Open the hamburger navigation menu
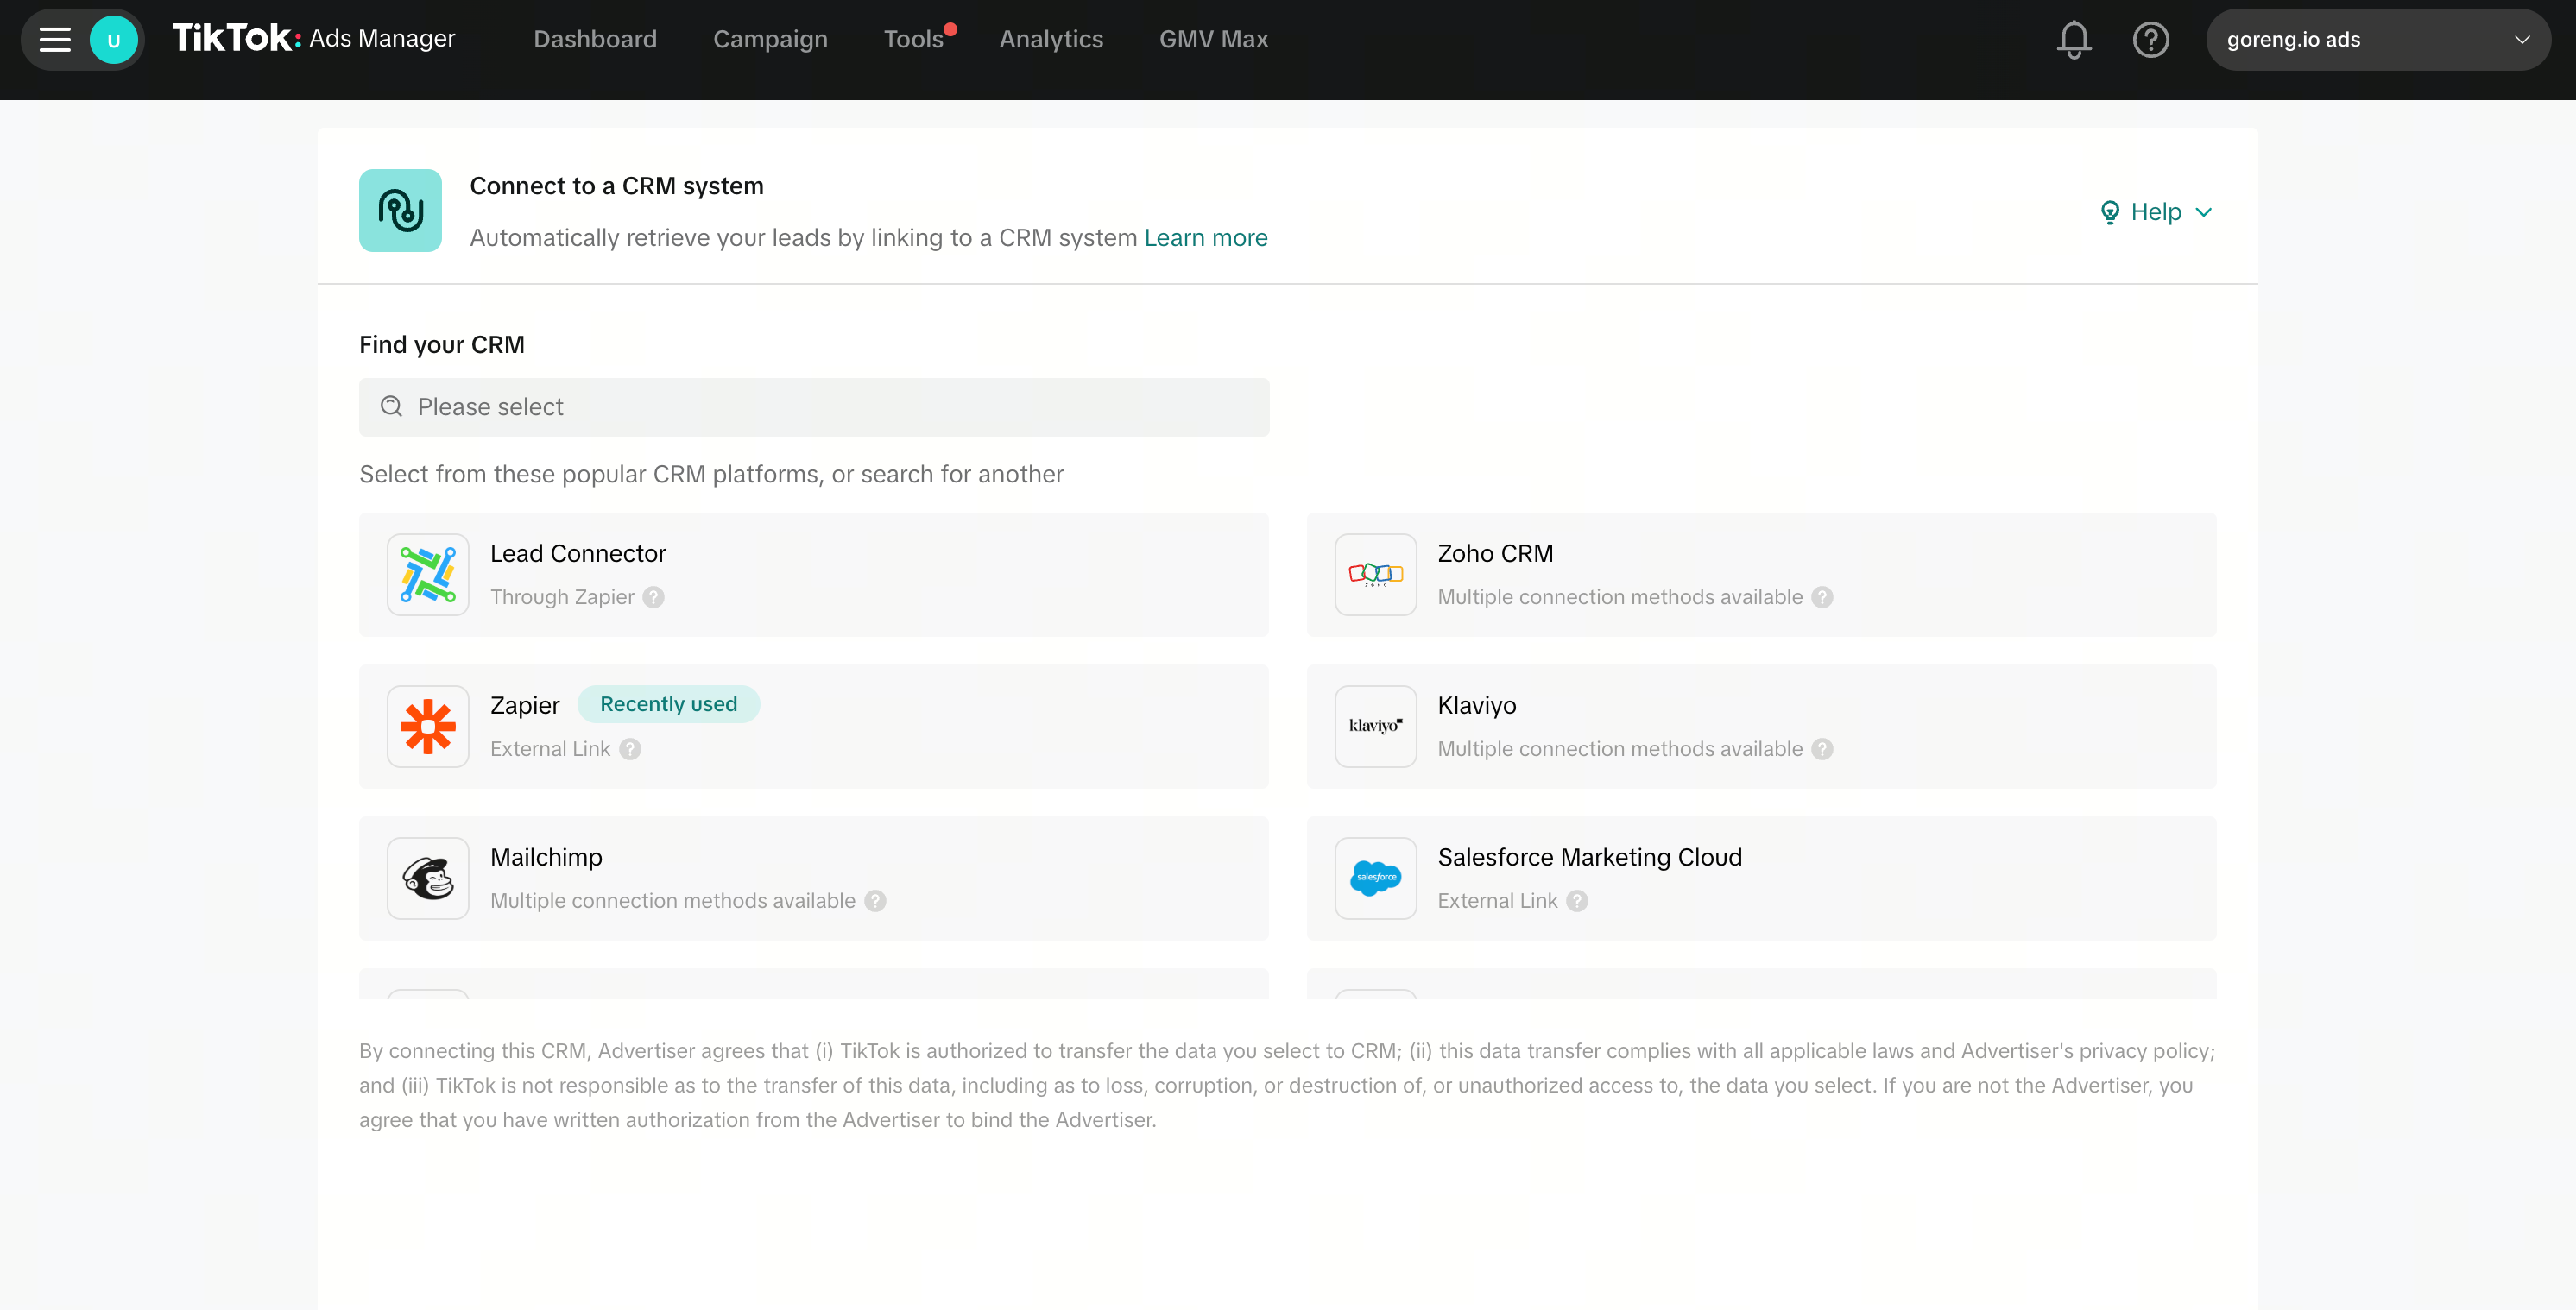This screenshot has height=1310, width=2576. coord(55,39)
